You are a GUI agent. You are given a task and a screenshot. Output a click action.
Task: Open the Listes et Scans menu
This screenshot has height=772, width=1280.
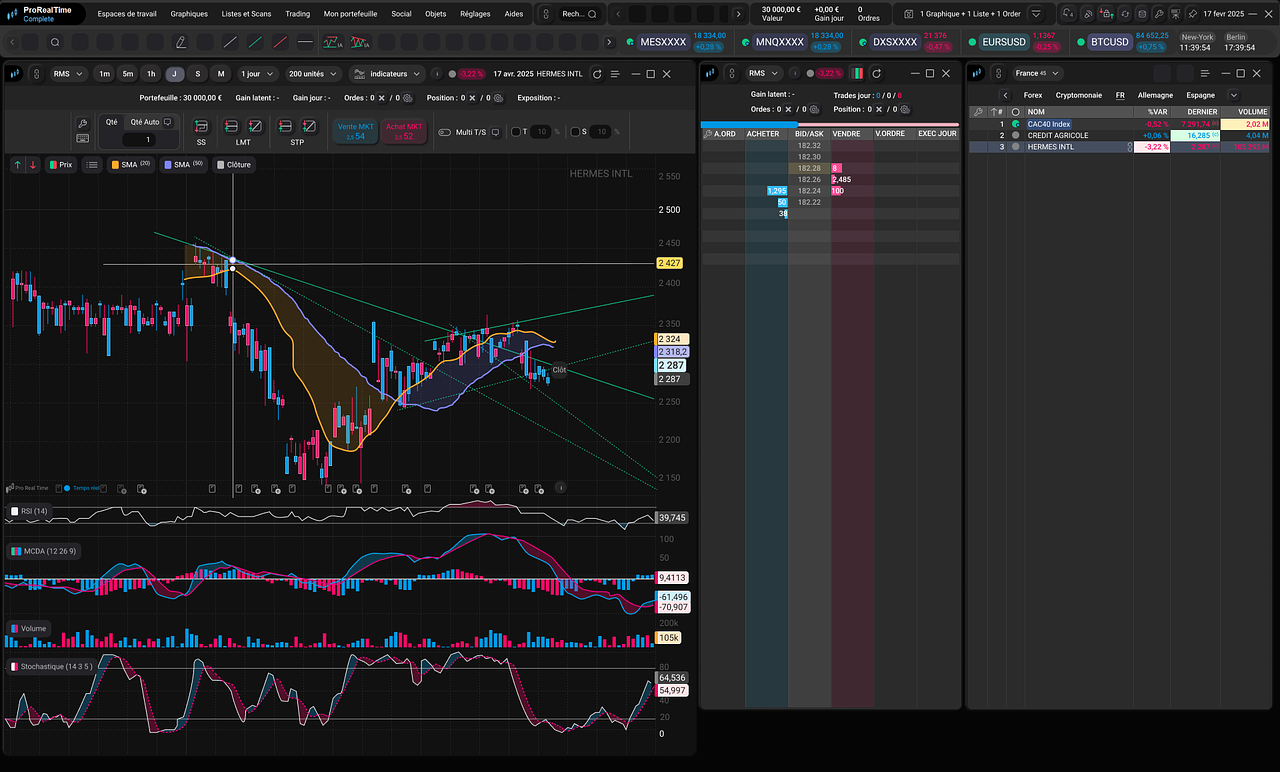(x=246, y=14)
